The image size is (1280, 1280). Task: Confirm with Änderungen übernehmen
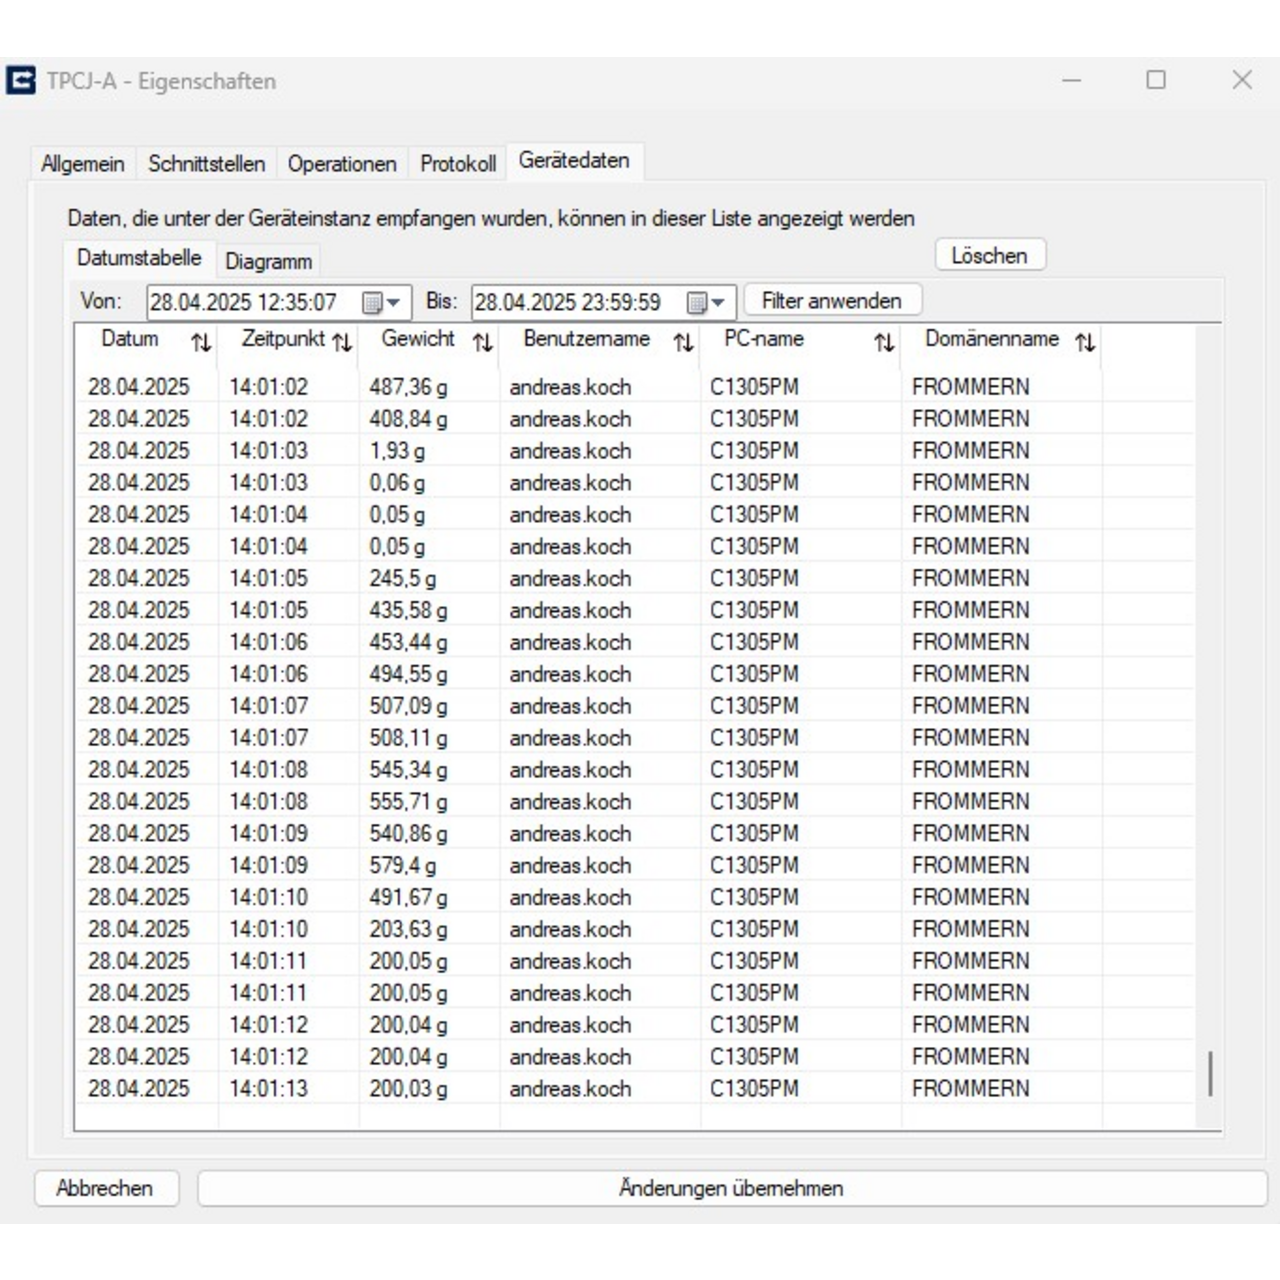click(x=731, y=1188)
